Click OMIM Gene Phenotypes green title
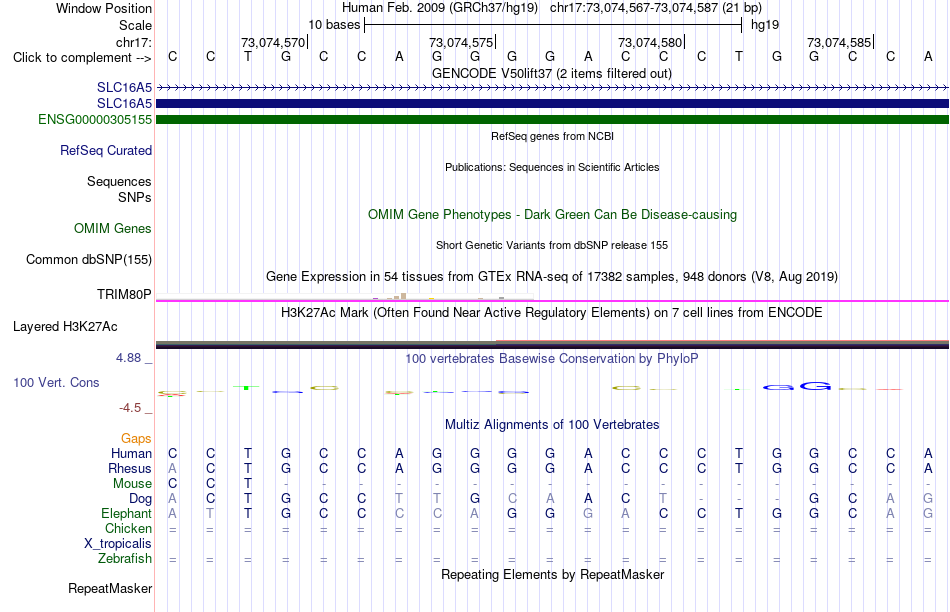 click(553, 215)
